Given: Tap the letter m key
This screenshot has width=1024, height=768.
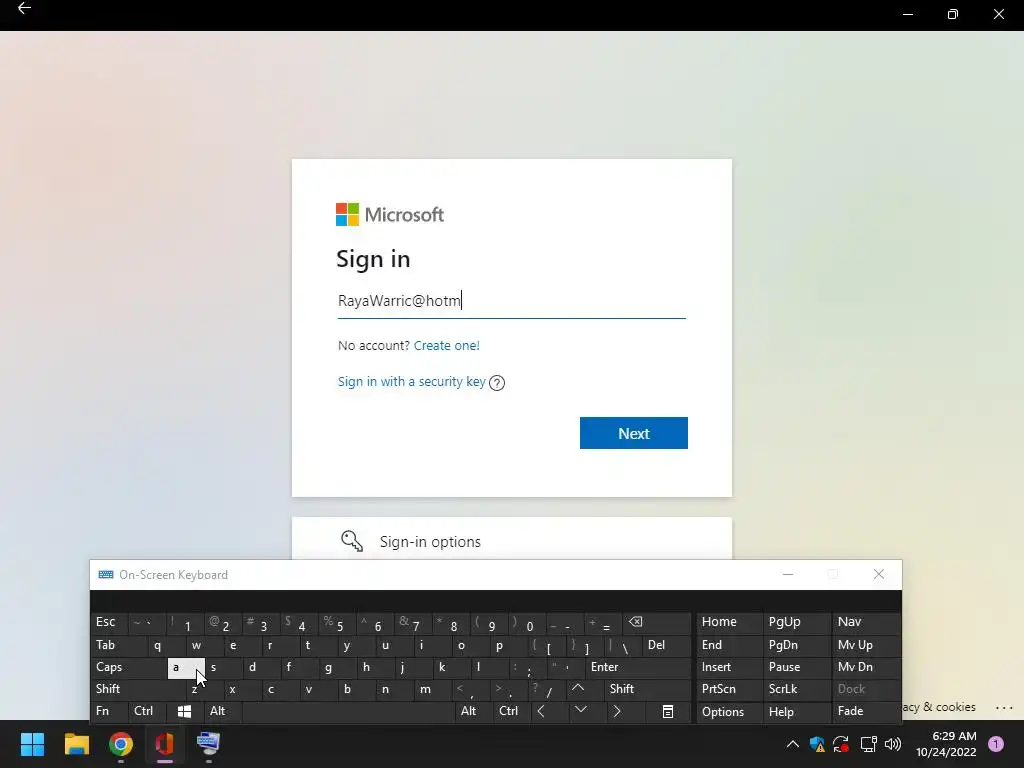Looking at the screenshot, I should (432, 688).
